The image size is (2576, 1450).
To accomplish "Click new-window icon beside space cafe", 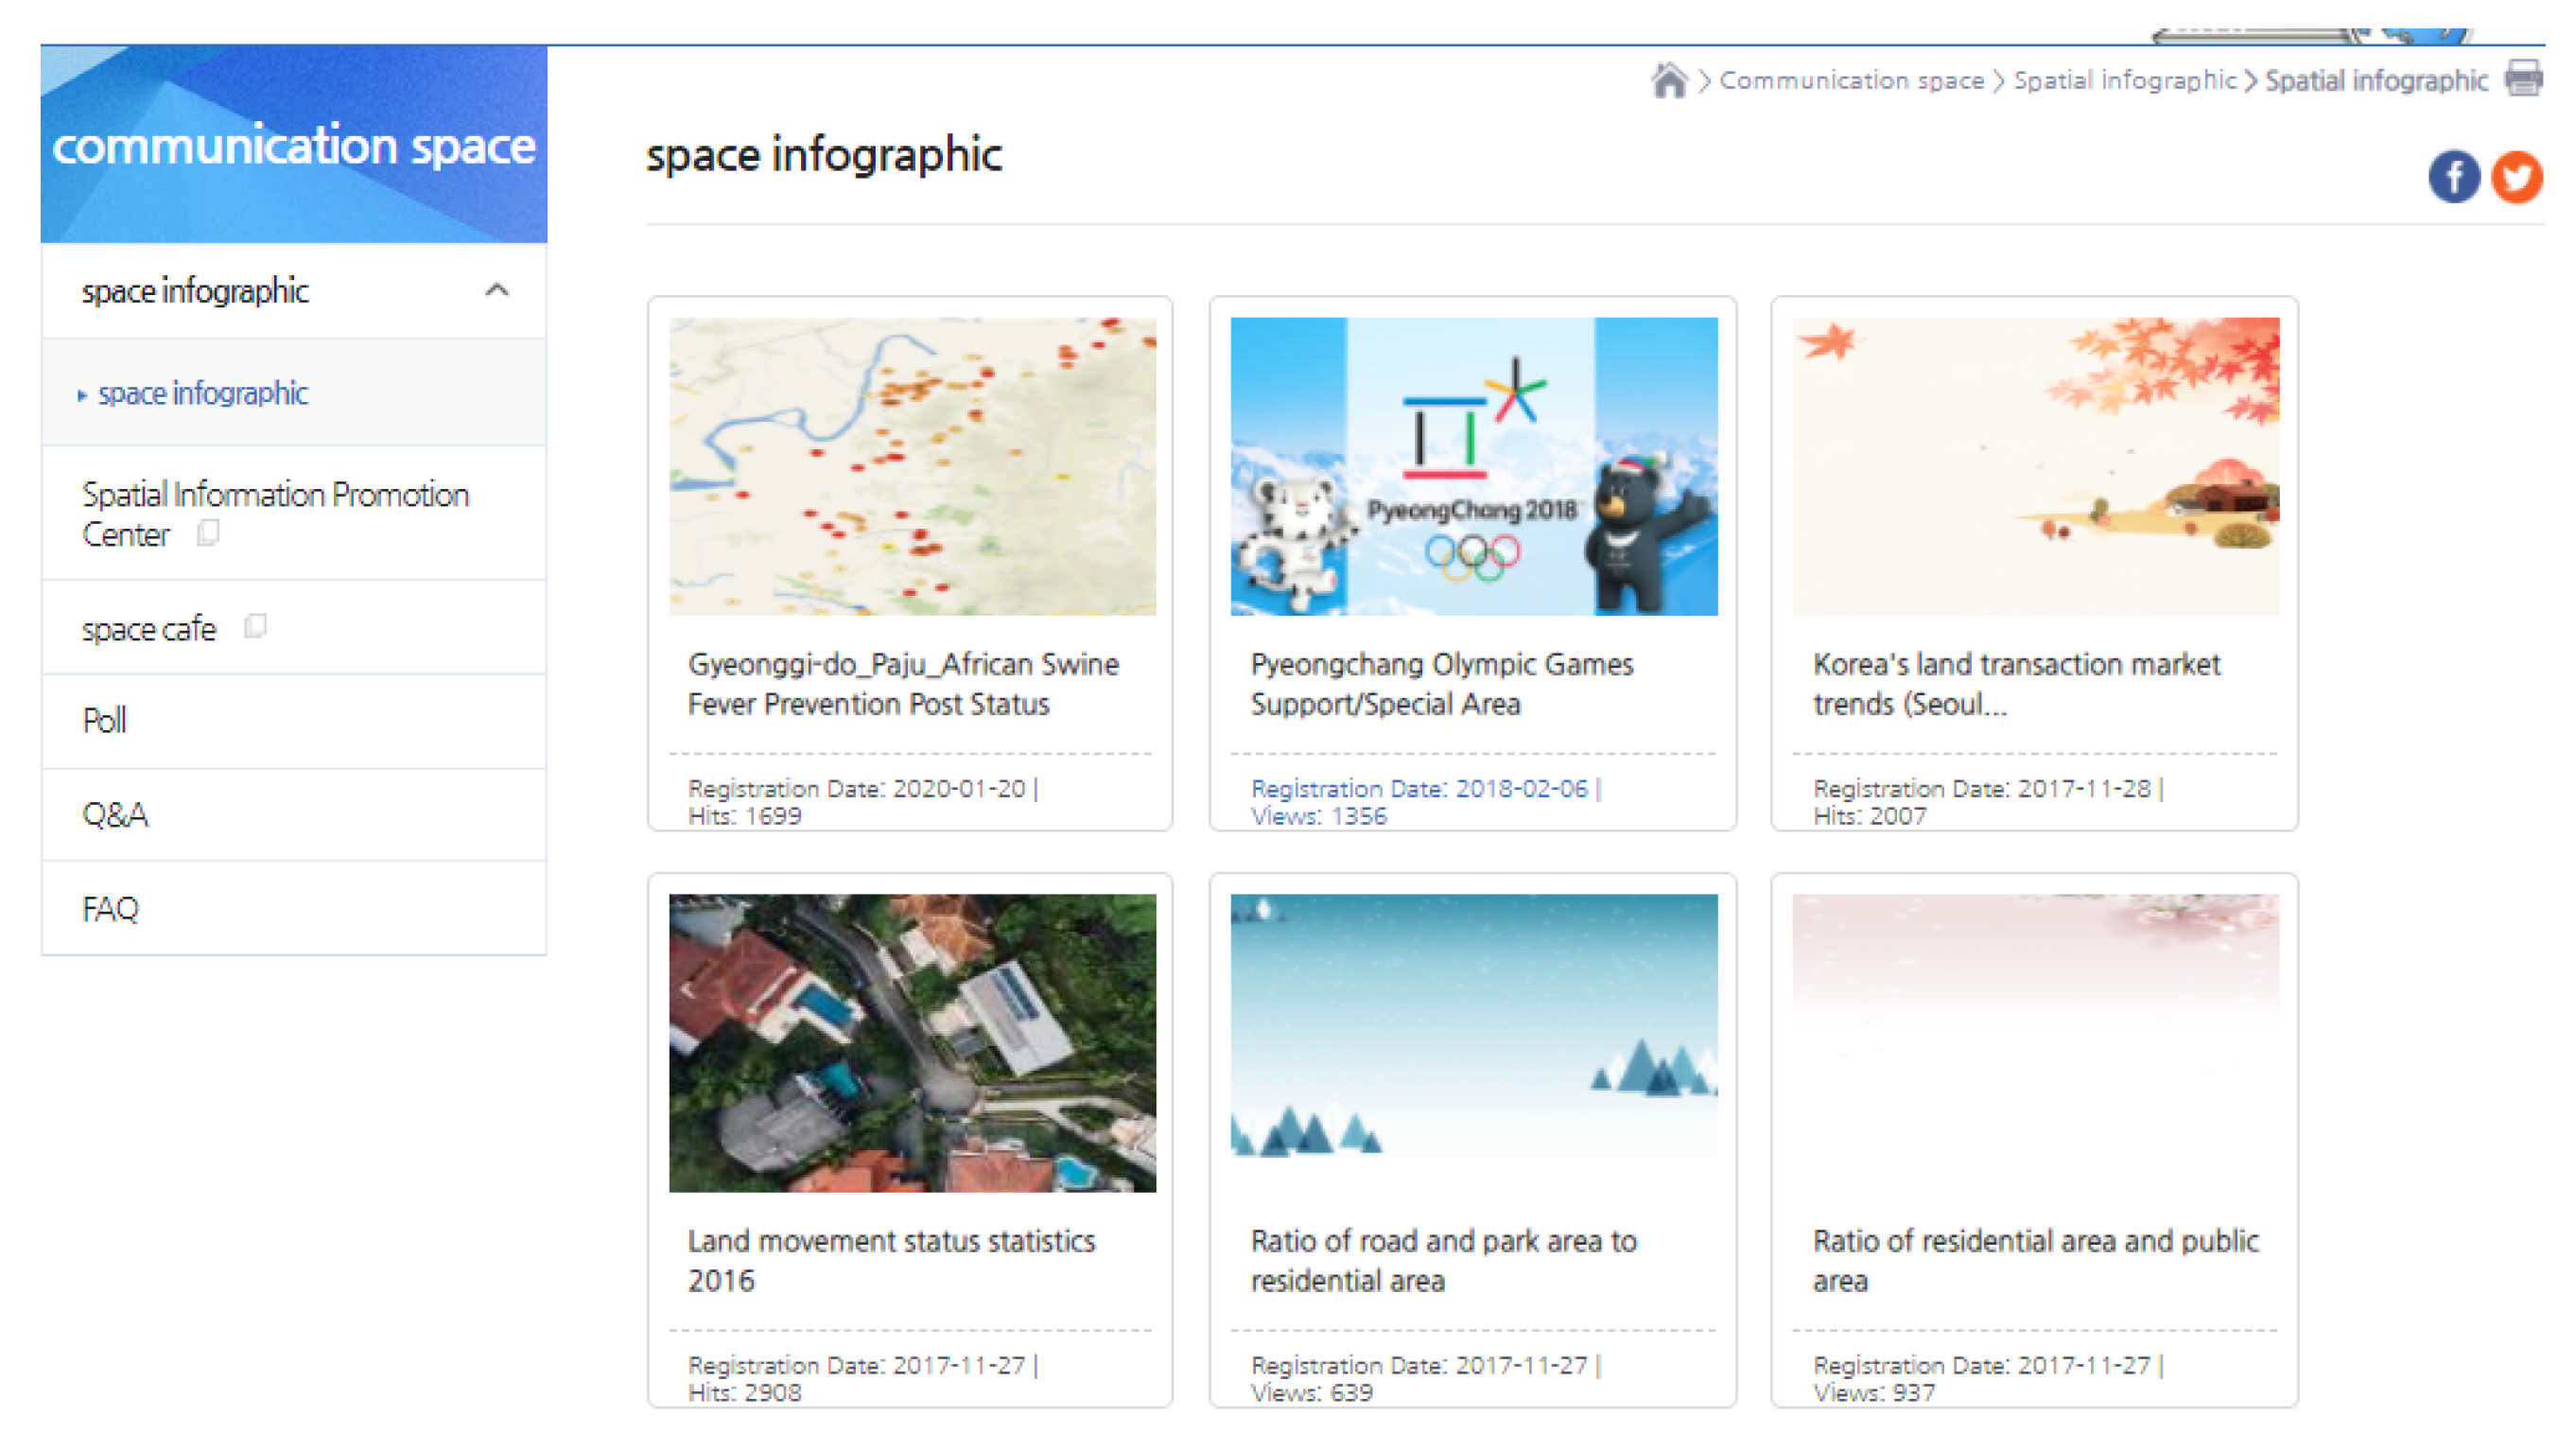I will 256,626.
